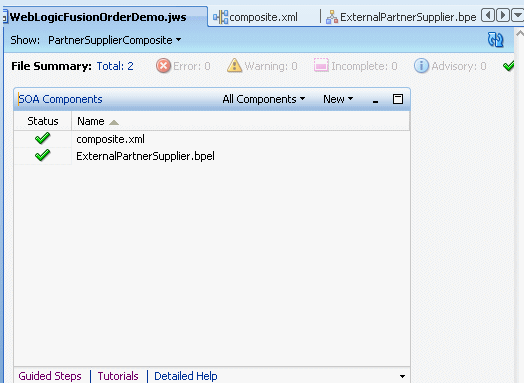
Task: Open the Guided Steps link
Action: click(x=50, y=376)
